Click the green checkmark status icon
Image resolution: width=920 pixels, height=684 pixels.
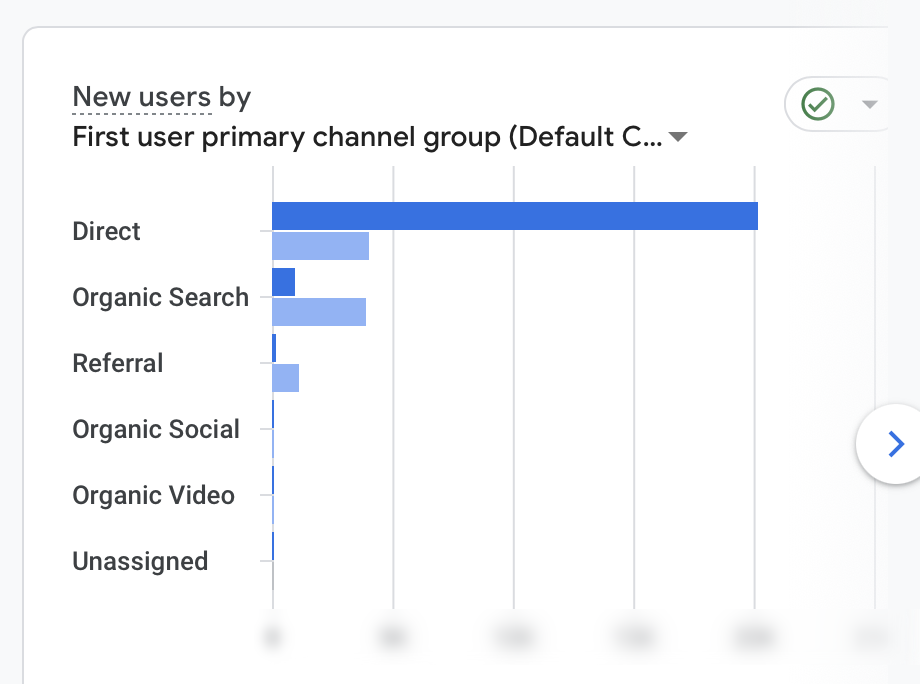pyautogui.click(x=817, y=104)
